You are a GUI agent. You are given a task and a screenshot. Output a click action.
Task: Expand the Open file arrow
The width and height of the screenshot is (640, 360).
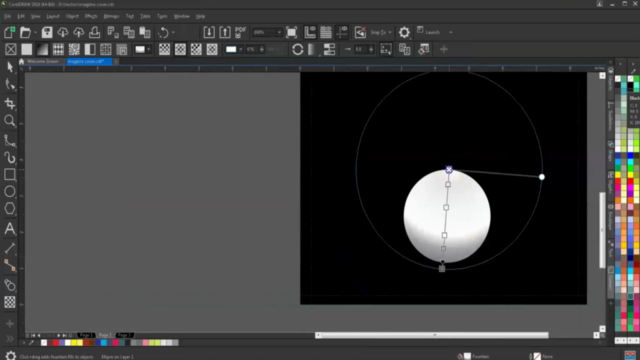pyautogui.click(x=36, y=32)
